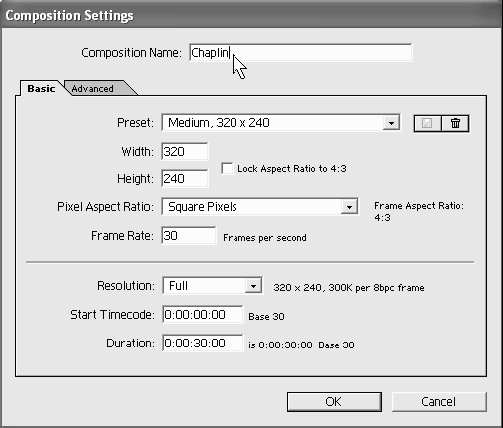
Task: Click into the Composition Name field
Action: [x=301, y=53]
